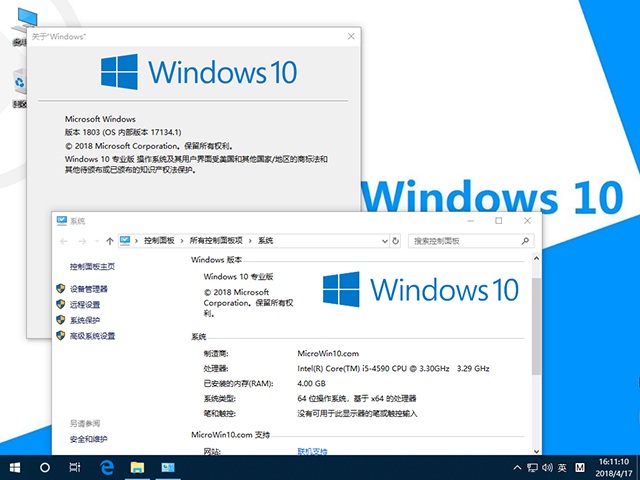The width and height of the screenshot is (640, 480).
Task: Open recent locations dropdown arrow
Action: click(x=97, y=241)
